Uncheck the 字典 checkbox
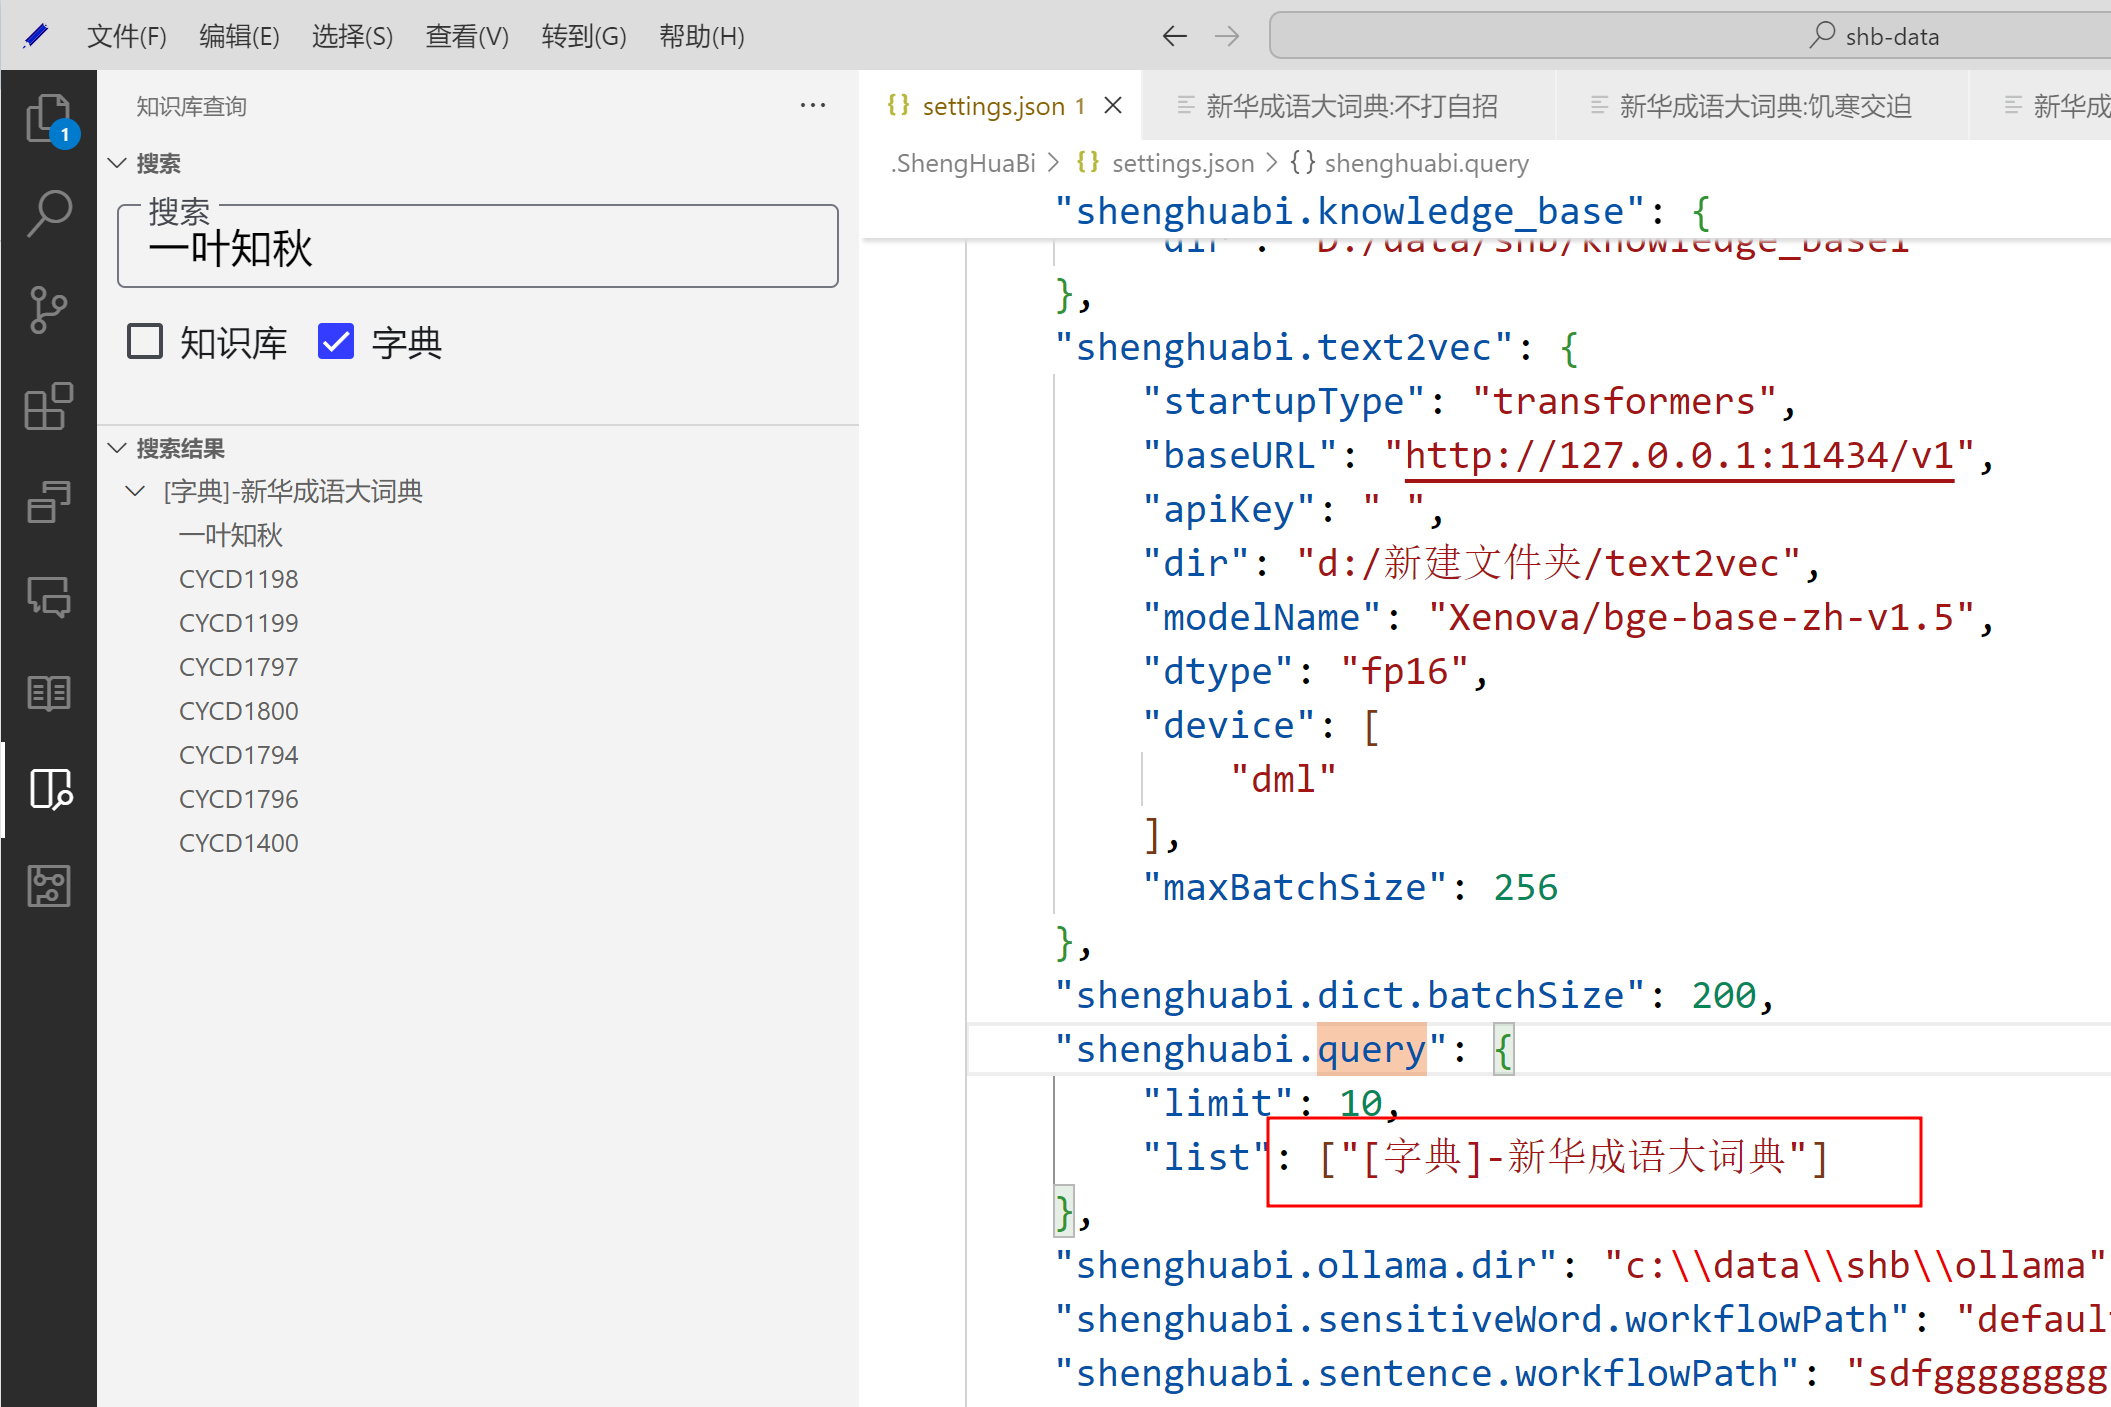Viewport: 2111px width, 1407px height. 336,342
